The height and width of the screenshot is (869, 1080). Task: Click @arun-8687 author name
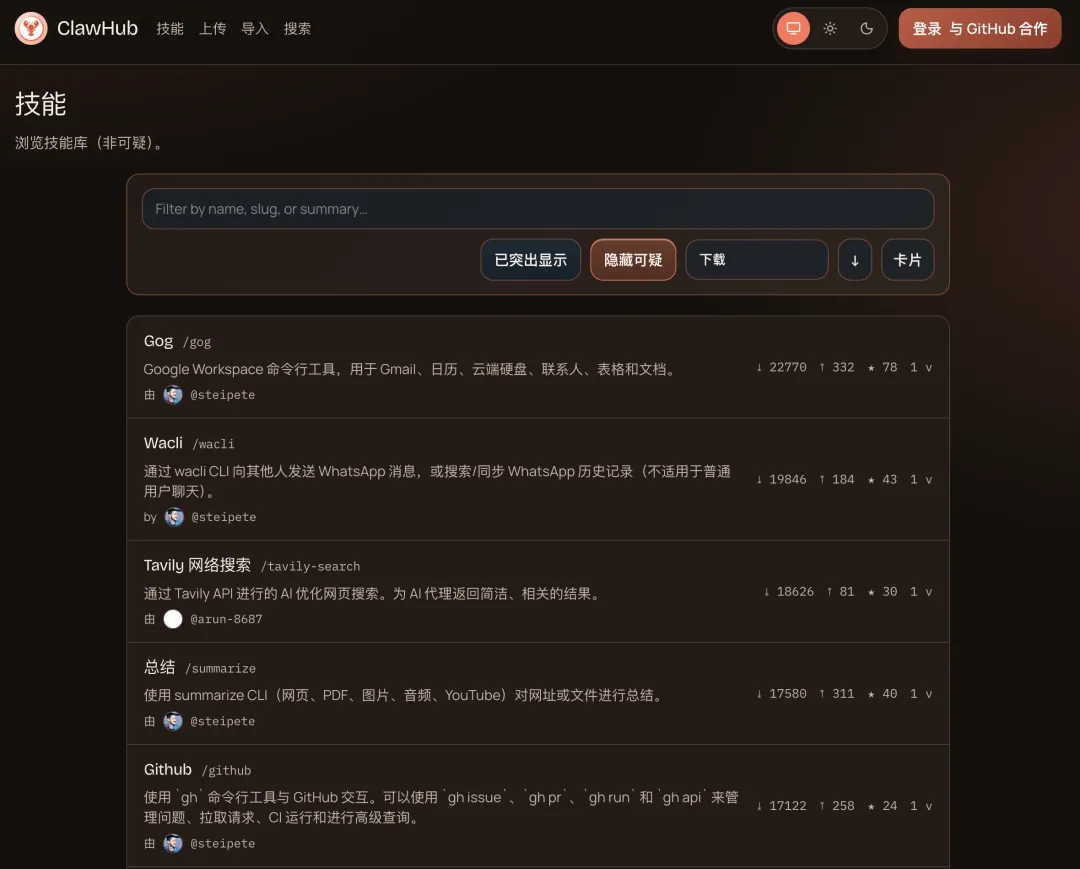226,619
